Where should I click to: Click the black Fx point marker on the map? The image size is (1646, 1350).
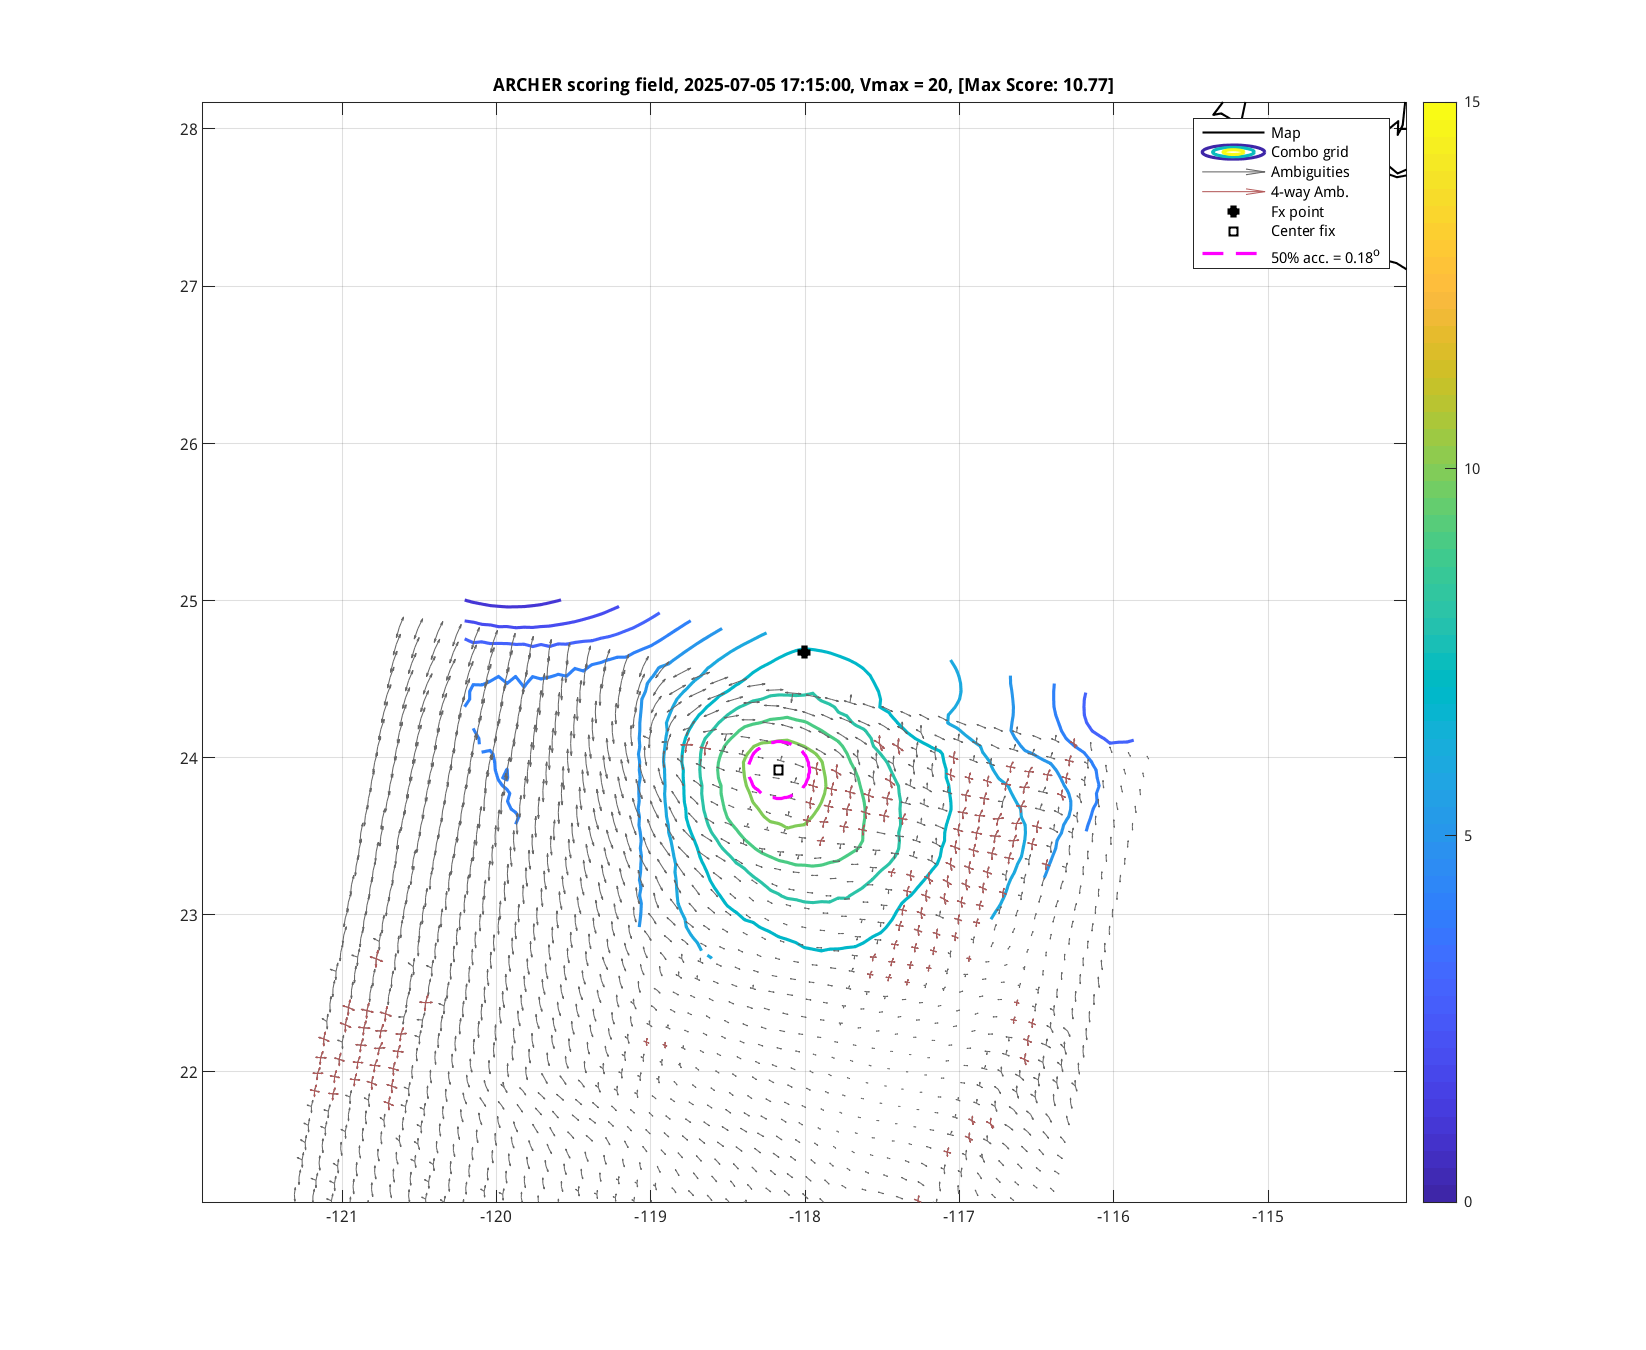click(804, 652)
